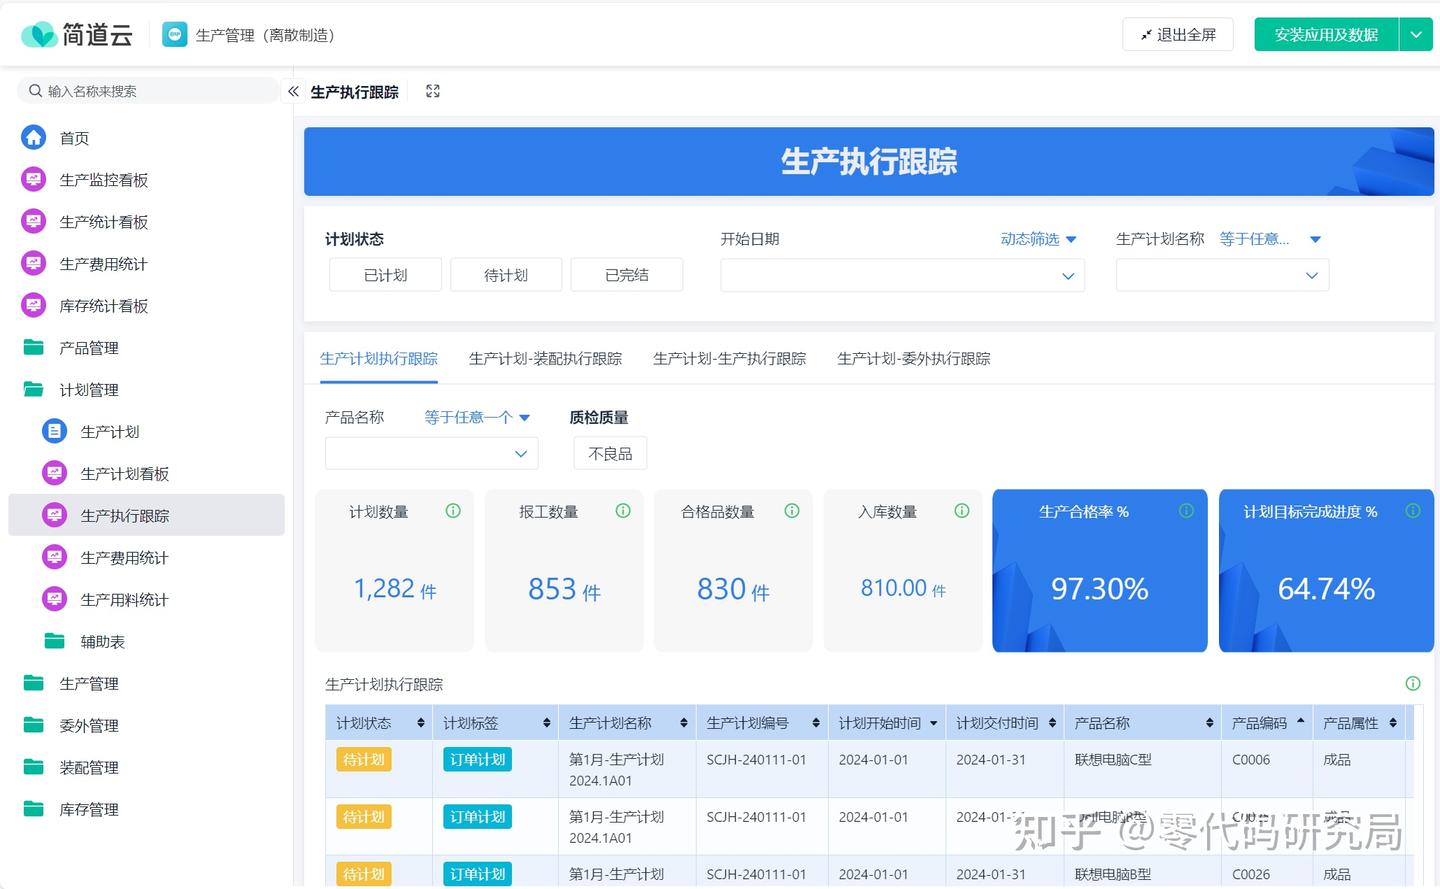Click the 安装应用及数据 button

tap(1326, 35)
